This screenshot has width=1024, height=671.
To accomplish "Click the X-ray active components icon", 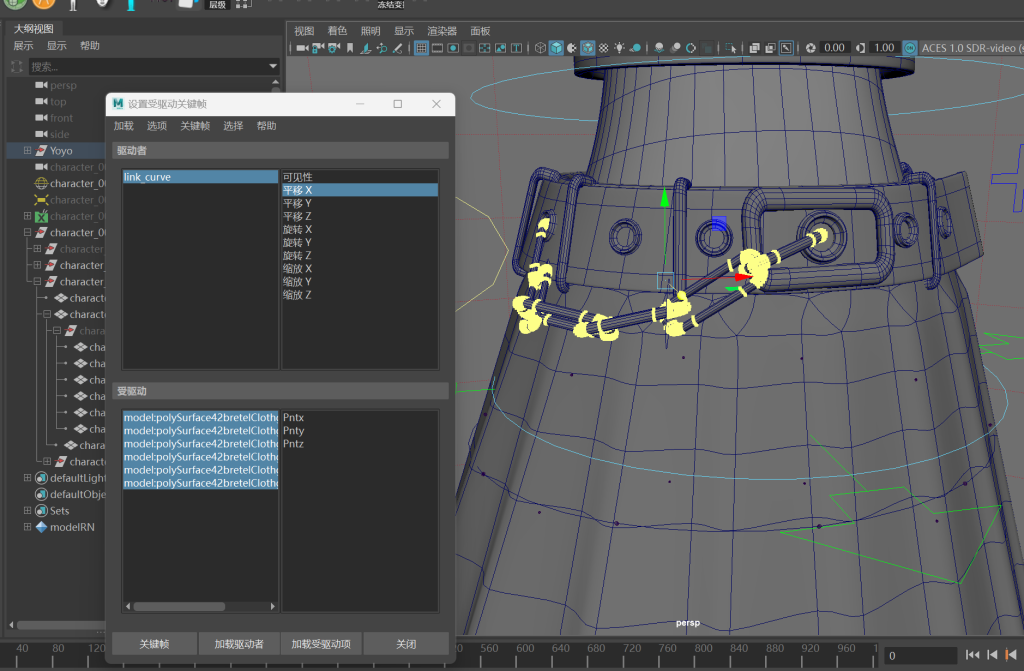I will (x=771, y=48).
